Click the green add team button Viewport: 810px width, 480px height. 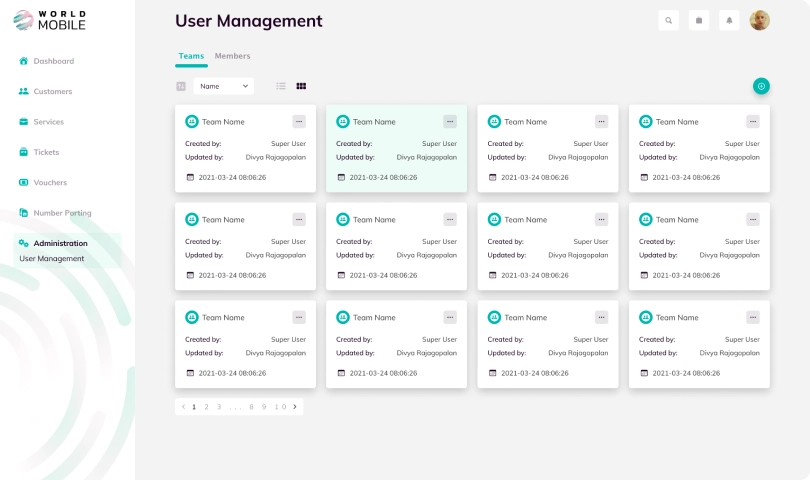pyautogui.click(x=761, y=86)
